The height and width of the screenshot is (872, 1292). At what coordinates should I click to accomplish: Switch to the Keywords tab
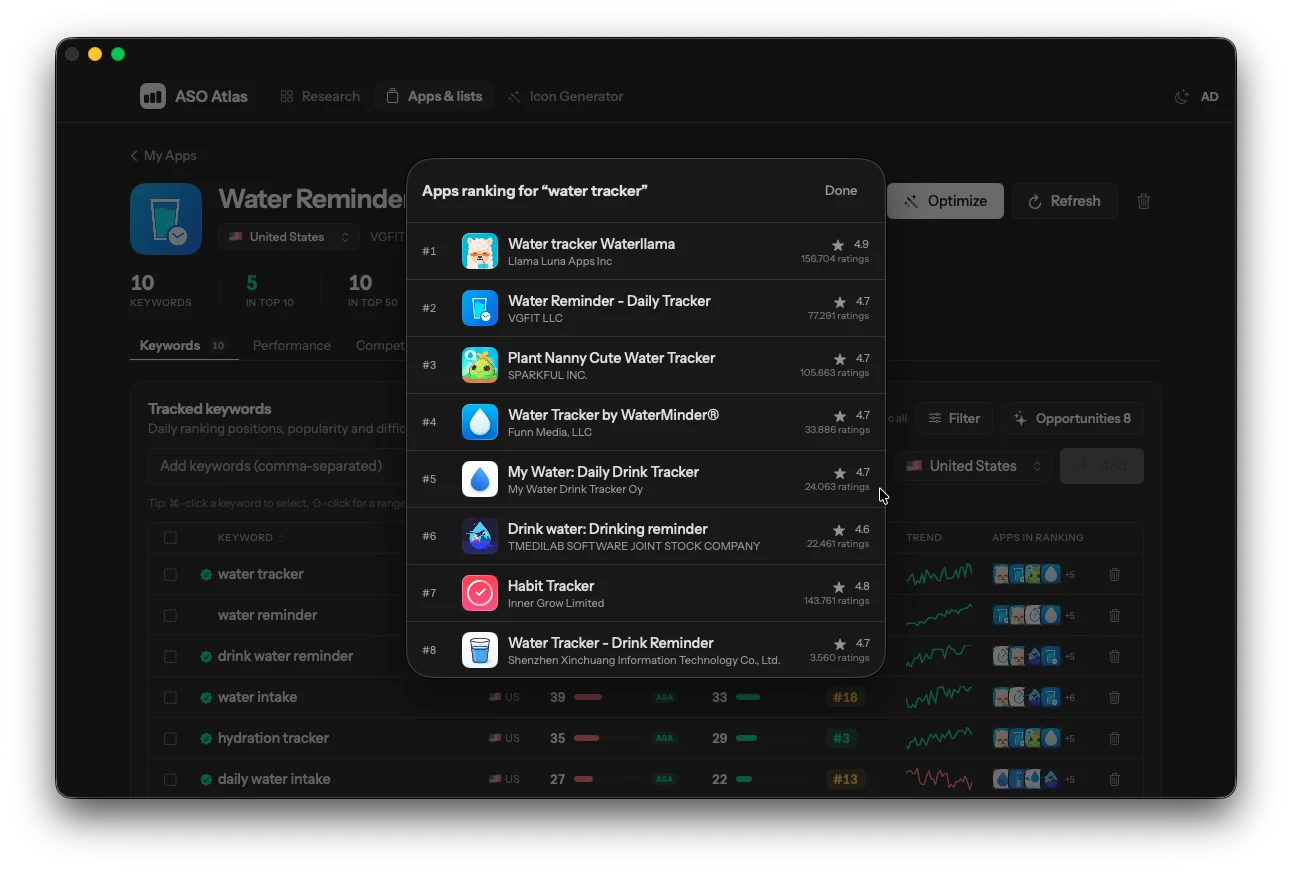184,345
